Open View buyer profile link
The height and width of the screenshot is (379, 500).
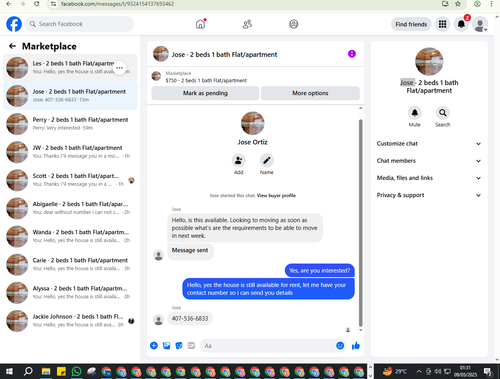(x=276, y=196)
